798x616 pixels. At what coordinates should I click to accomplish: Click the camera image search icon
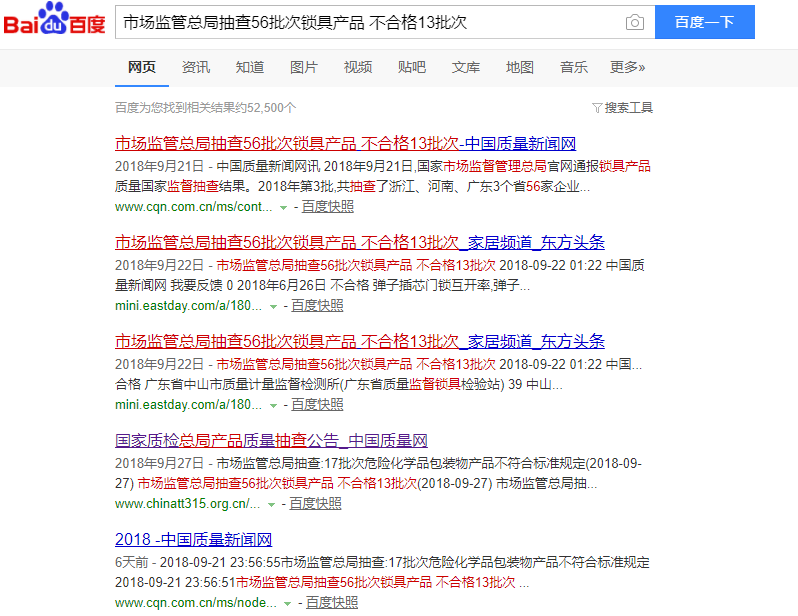tap(634, 22)
